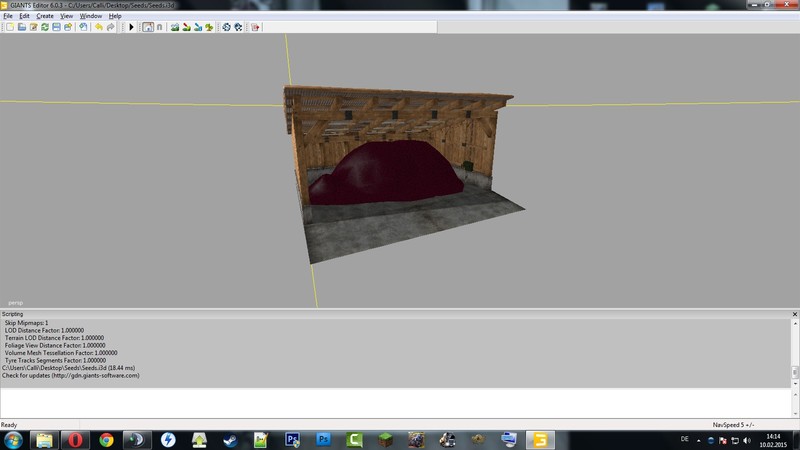The image size is (800, 450).
Task: Click the Save disk icon in toolbar
Action: click(x=56, y=27)
